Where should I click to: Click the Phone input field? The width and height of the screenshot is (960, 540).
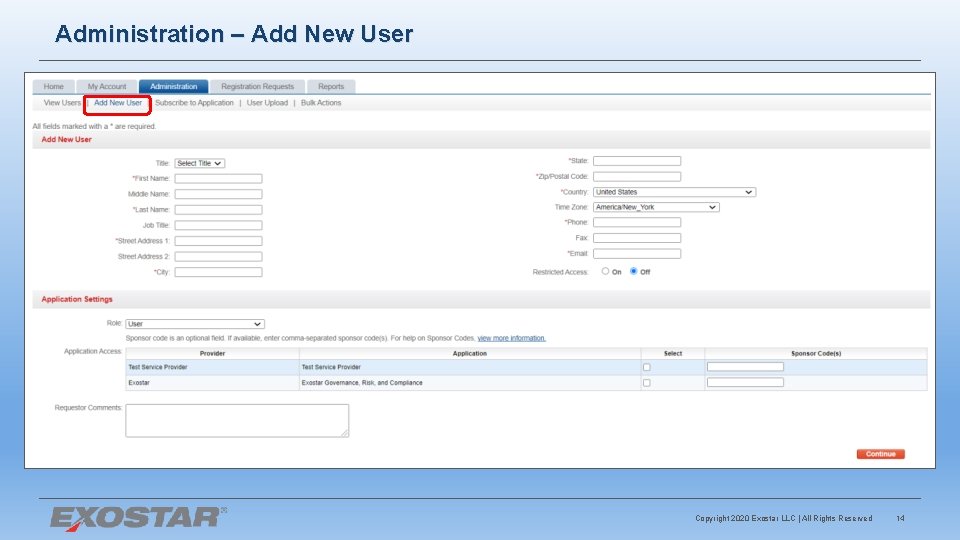(637, 222)
